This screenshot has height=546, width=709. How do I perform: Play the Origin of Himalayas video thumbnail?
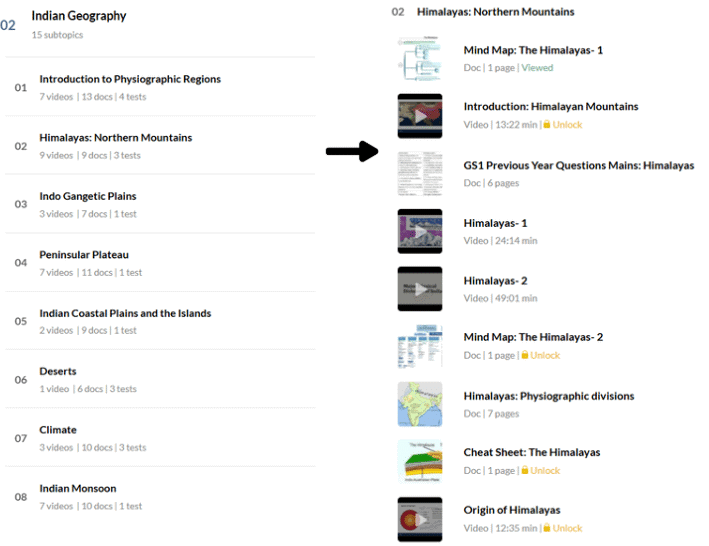point(420,519)
